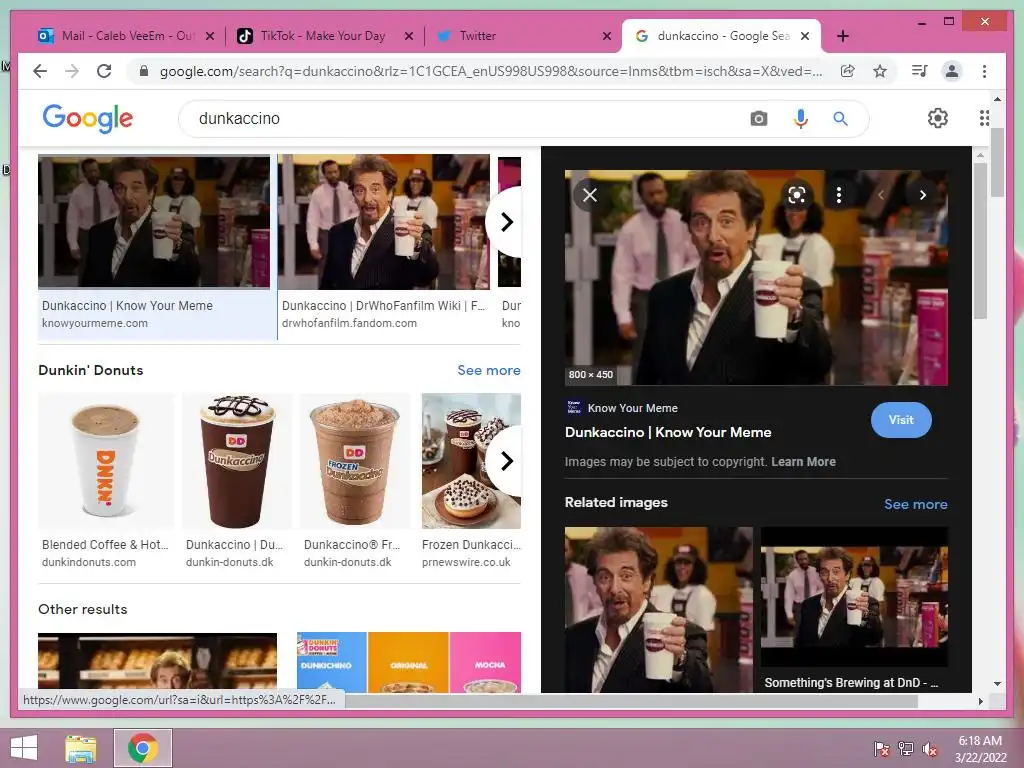Open preview image three-dot options

[839, 195]
